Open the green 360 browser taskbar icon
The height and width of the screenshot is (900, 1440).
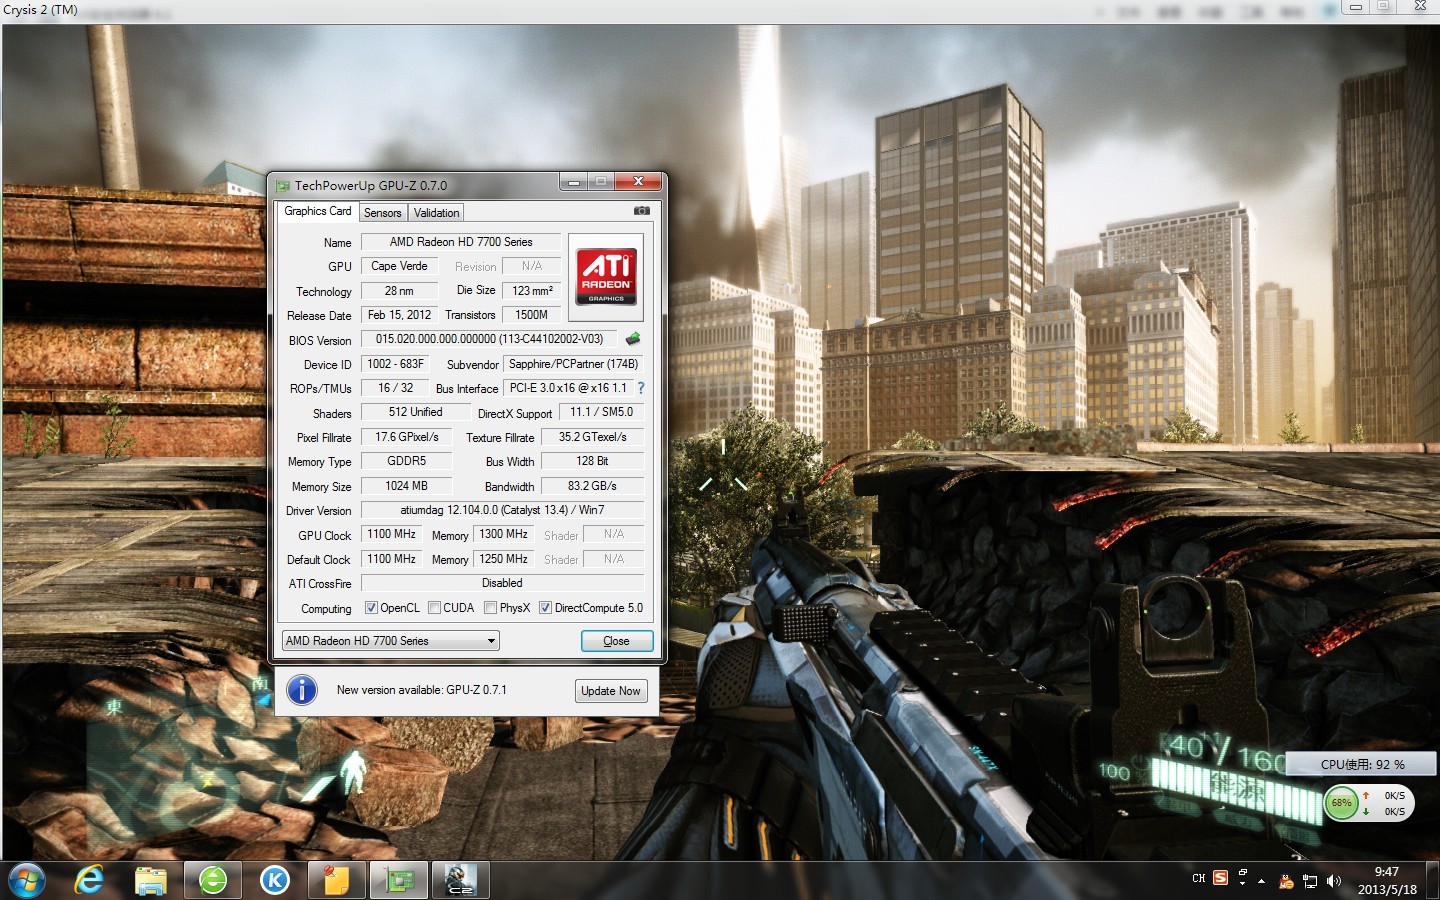coord(213,881)
